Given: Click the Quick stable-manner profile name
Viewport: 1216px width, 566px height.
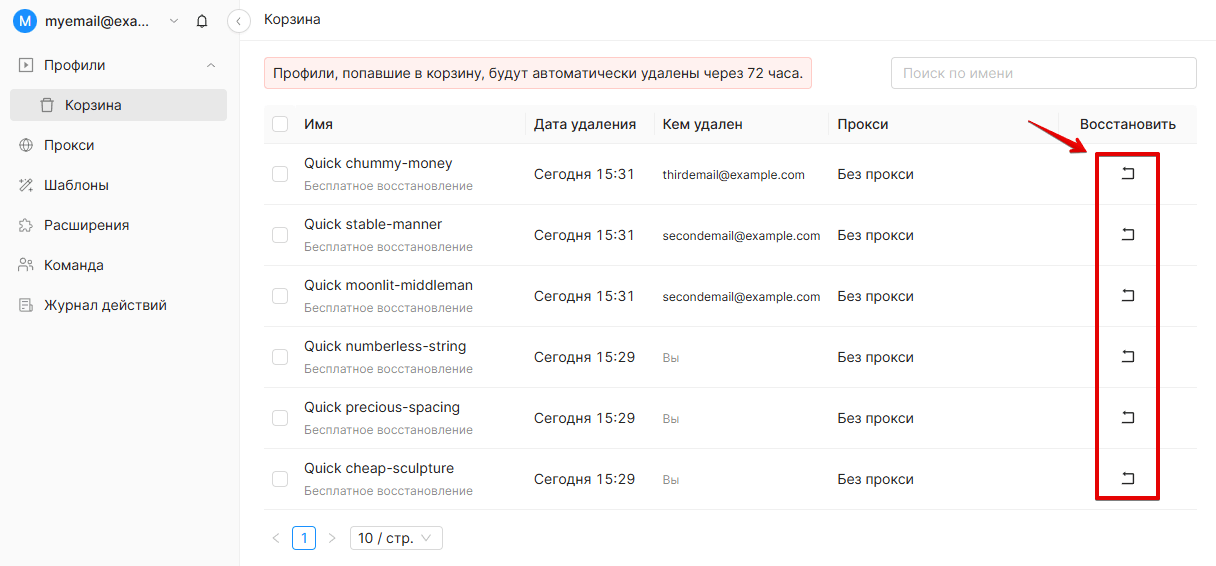Looking at the screenshot, I should tap(373, 224).
